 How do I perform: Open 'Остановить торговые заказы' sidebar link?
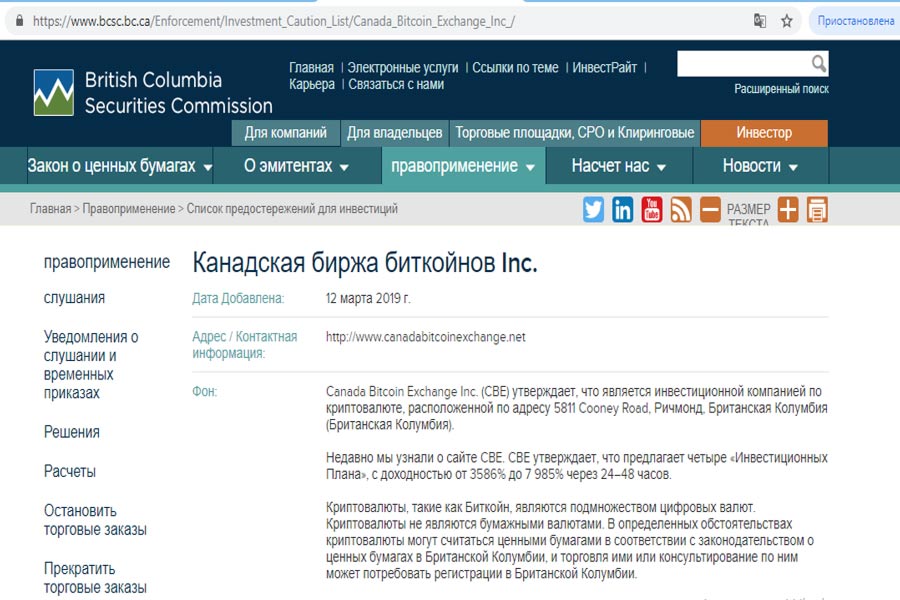(x=95, y=520)
